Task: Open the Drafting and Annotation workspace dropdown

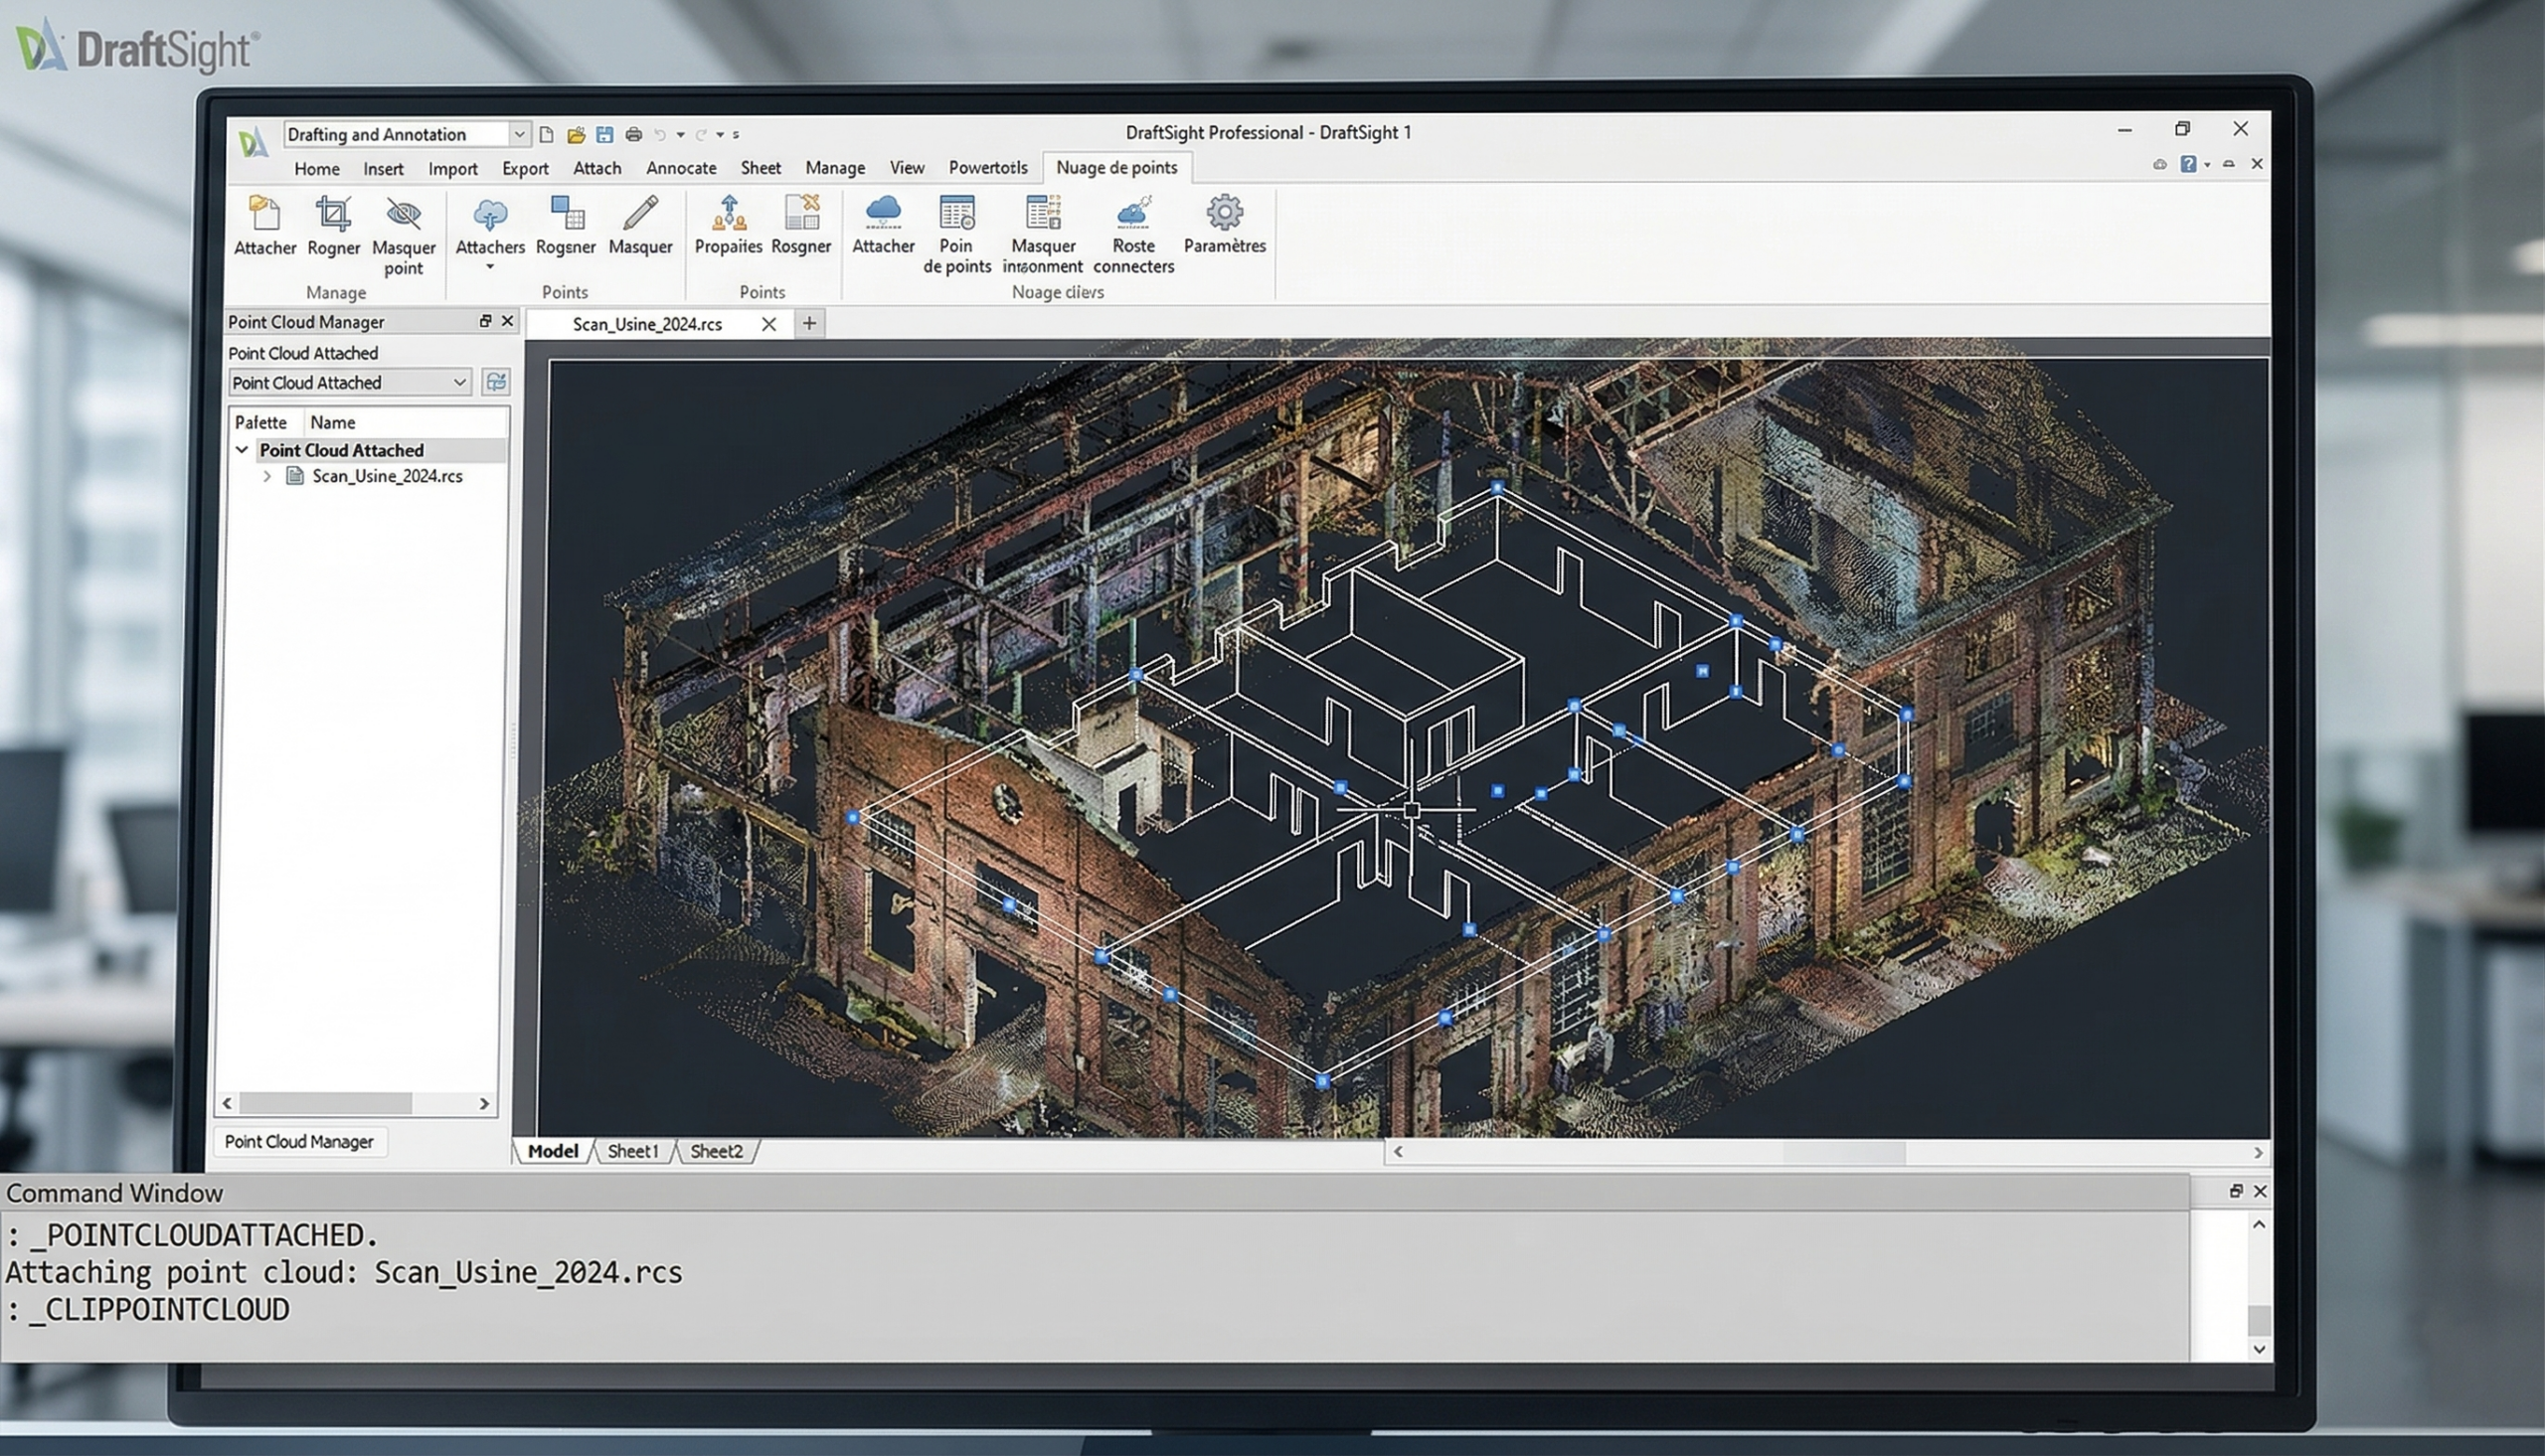Action: (x=519, y=134)
